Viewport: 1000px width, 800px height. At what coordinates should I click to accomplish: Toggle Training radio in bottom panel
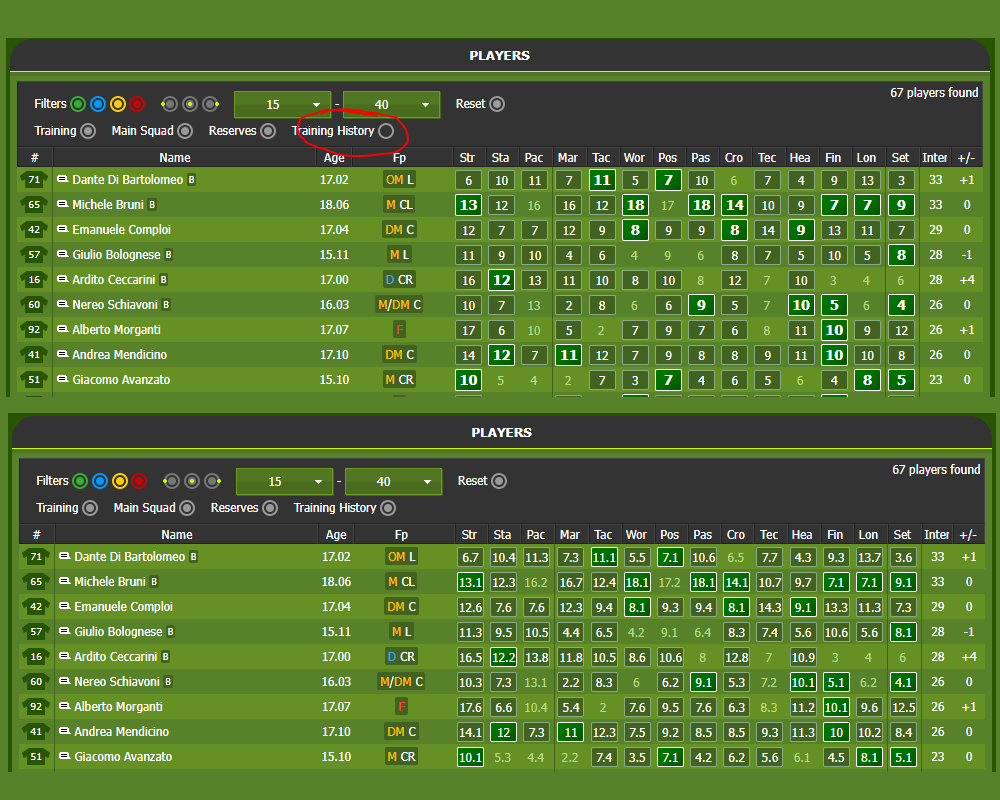[x=90, y=508]
